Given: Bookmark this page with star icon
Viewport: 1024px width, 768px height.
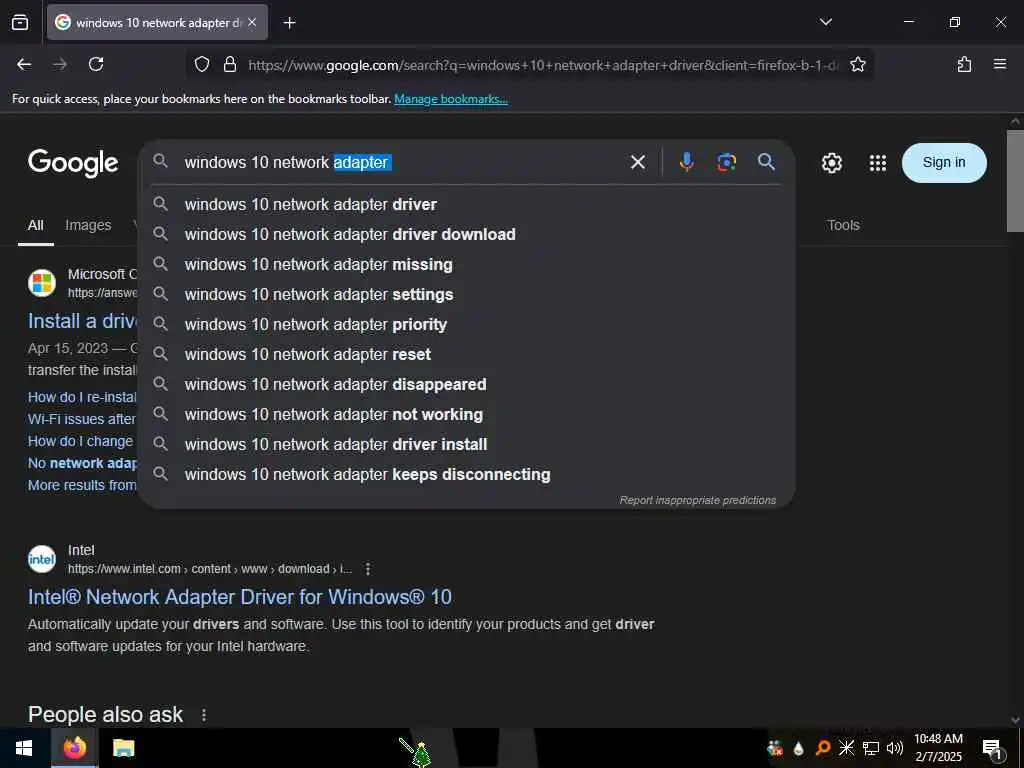Looking at the screenshot, I should [x=857, y=64].
